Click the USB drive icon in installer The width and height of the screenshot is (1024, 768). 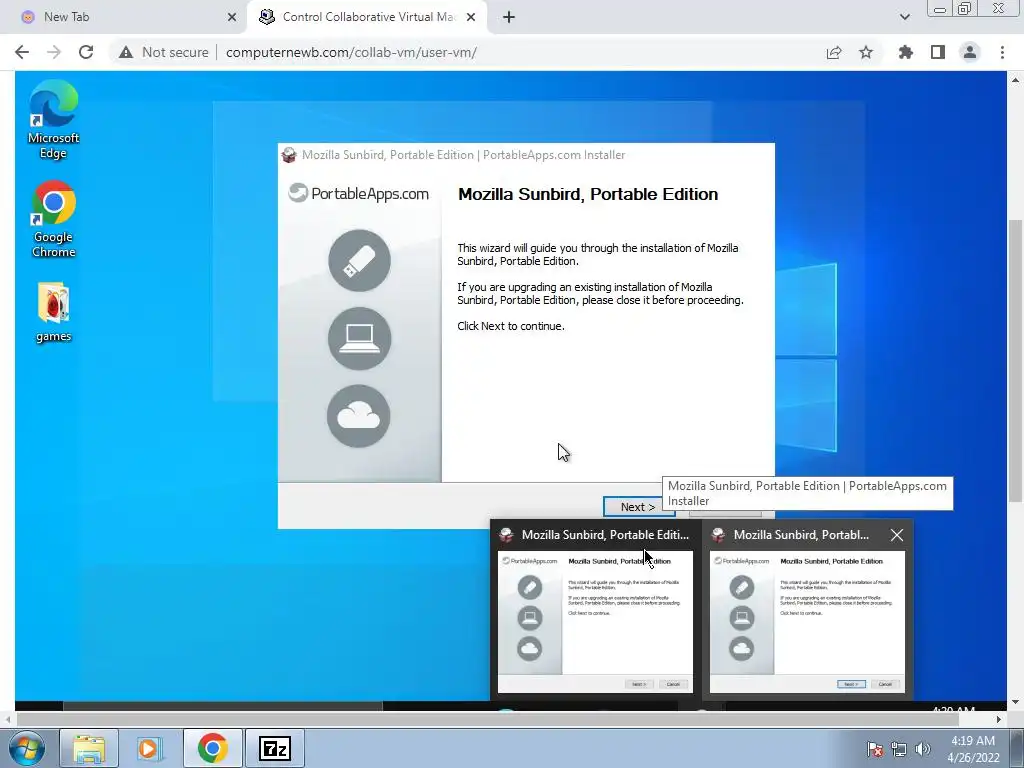tap(359, 261)
